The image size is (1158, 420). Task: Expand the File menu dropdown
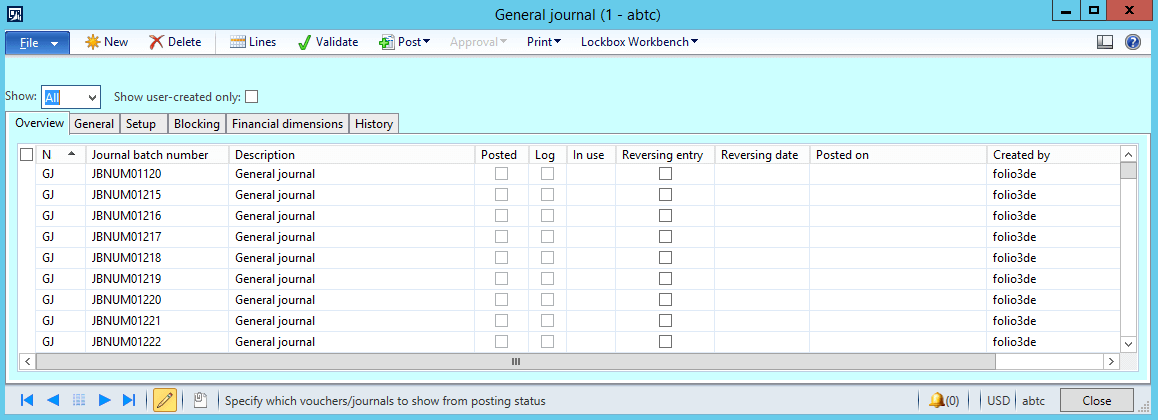tap(38, 43)
